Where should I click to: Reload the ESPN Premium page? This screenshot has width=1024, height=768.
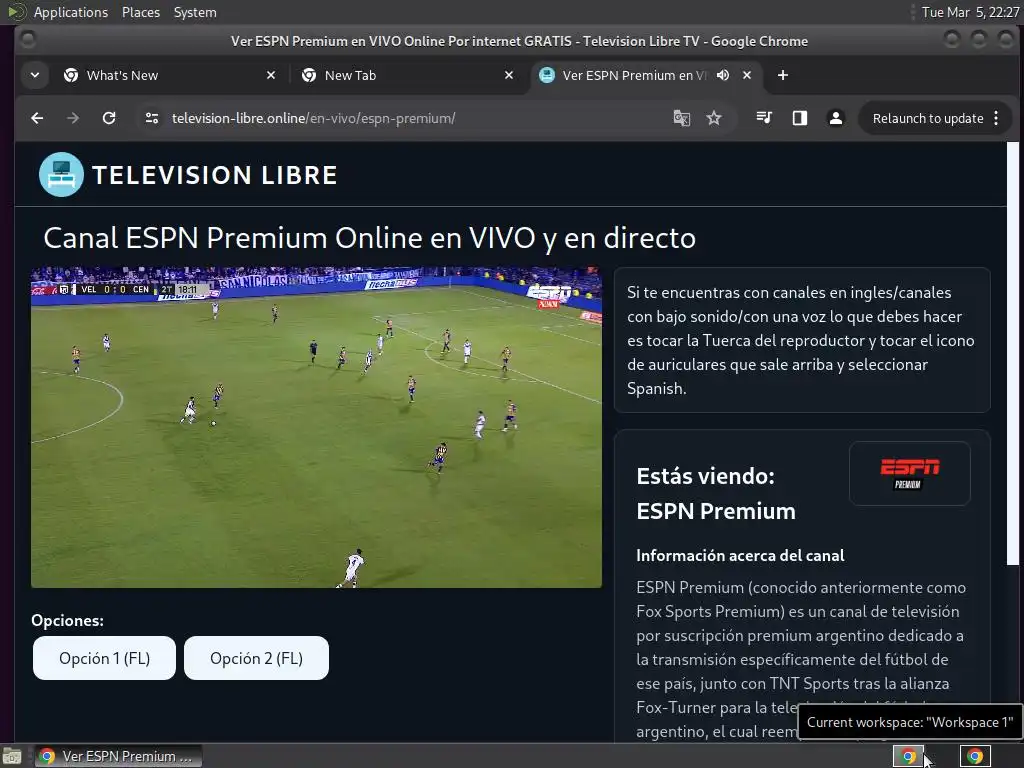tap(109, 118)
